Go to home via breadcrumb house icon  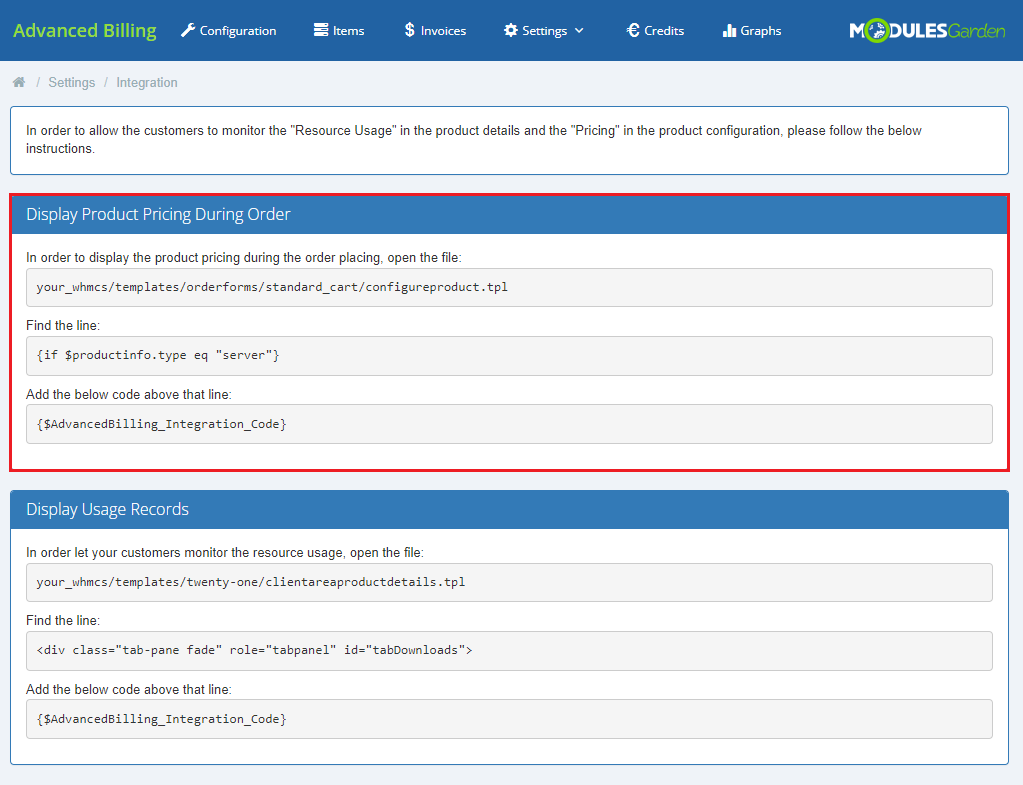19,82
